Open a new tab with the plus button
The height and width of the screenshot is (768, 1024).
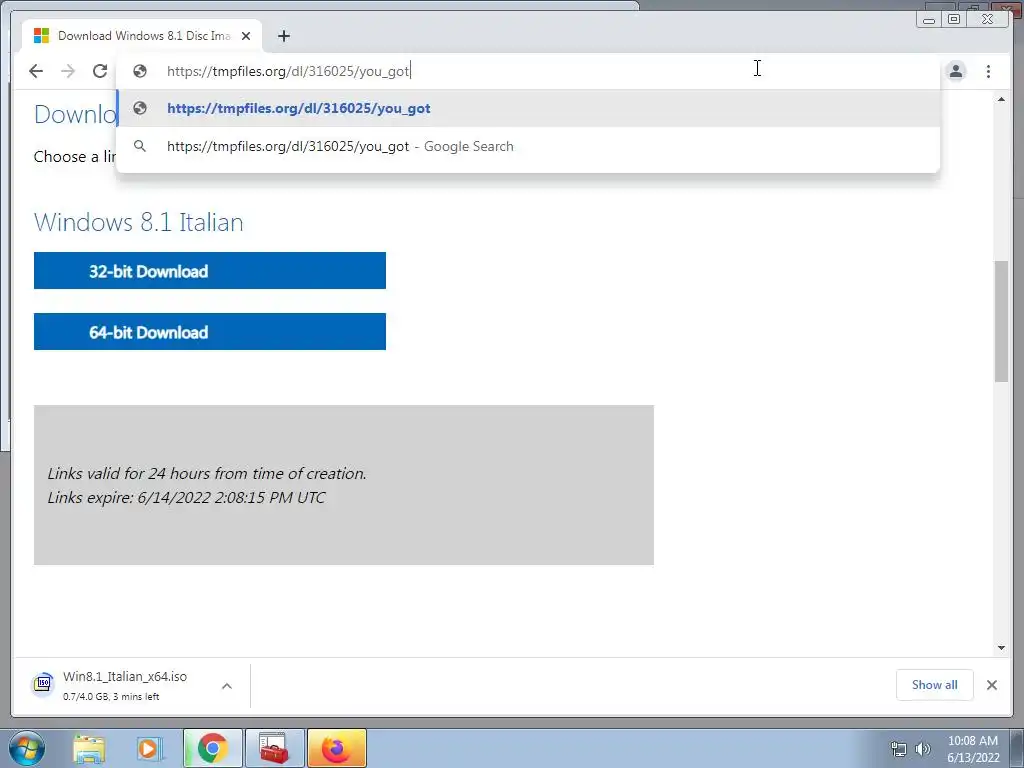283,36
